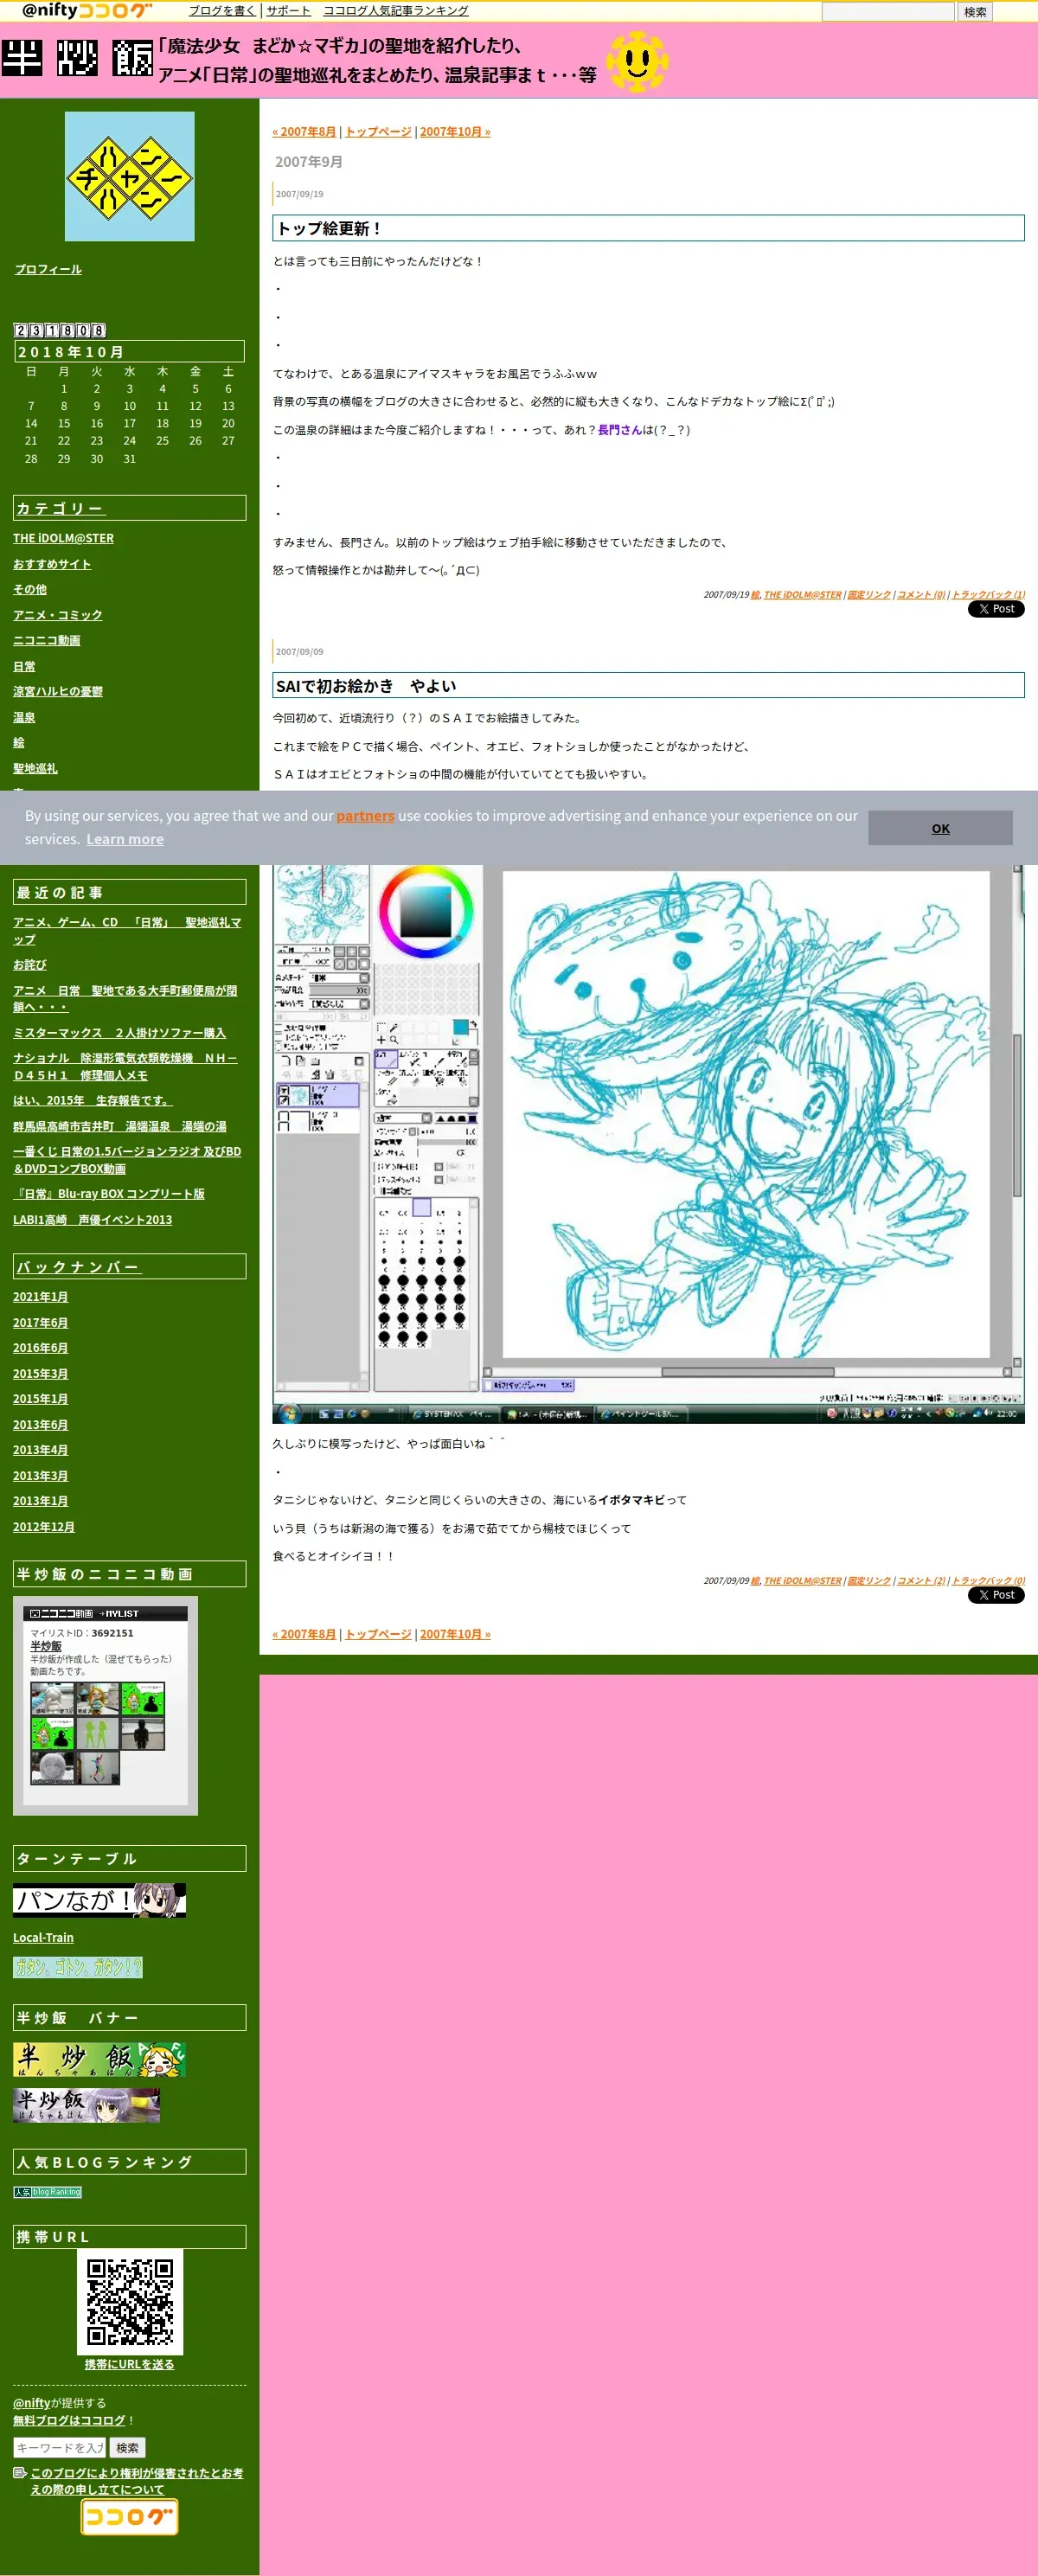Viewport: 1038px width, 2576px height.
Task: Click 携帯にURLを送る link
Action: point(129,2365)
